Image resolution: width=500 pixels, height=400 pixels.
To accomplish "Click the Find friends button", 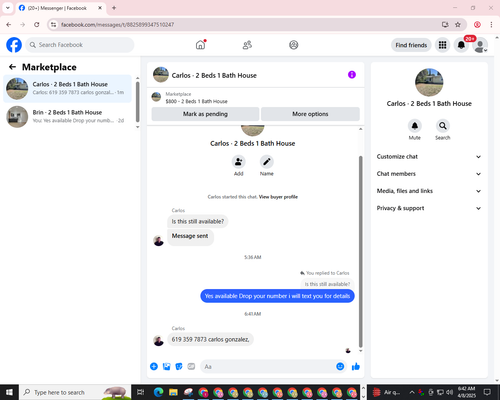I will pos(411,45).
